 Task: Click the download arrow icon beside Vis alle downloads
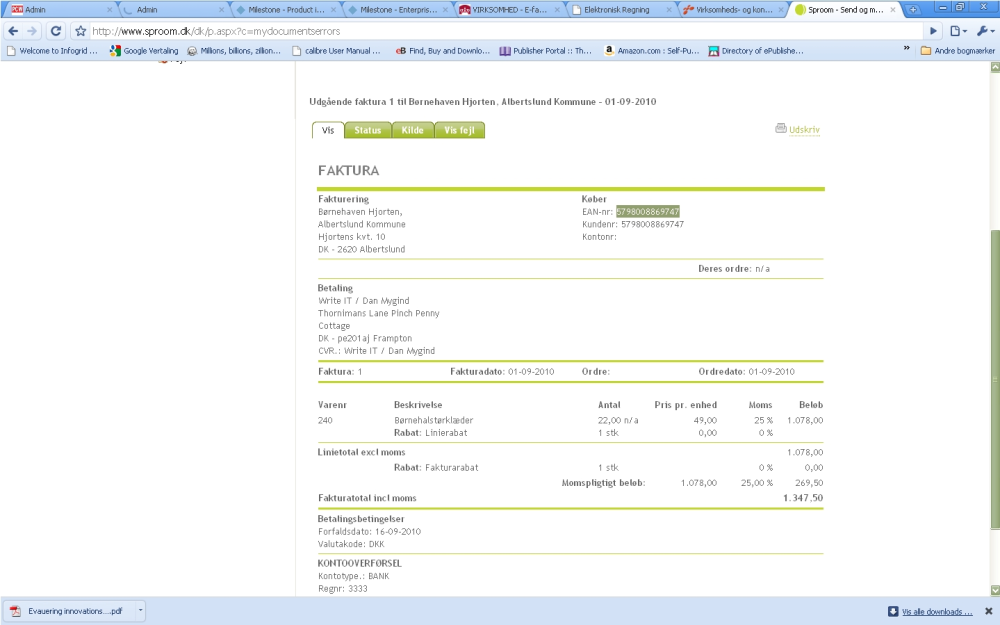point(893,611)
